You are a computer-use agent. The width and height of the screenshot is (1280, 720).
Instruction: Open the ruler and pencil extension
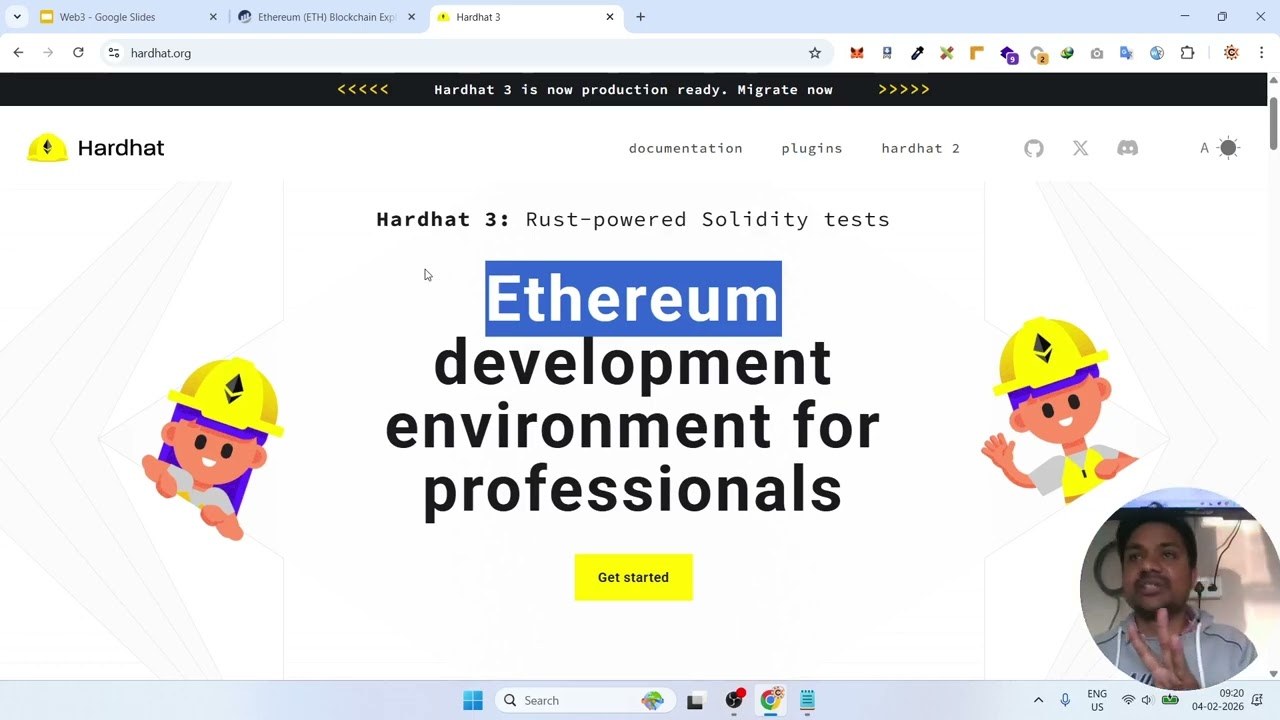coord(947,53)
